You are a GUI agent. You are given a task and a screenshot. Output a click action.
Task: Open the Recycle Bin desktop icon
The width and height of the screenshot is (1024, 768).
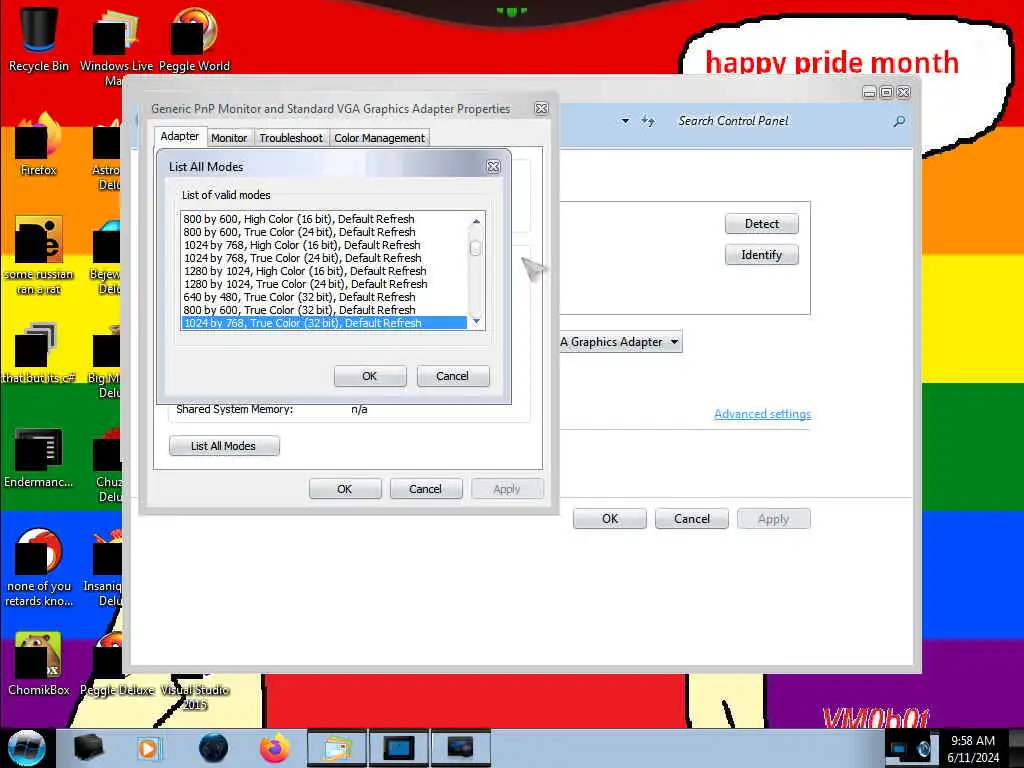39,39
